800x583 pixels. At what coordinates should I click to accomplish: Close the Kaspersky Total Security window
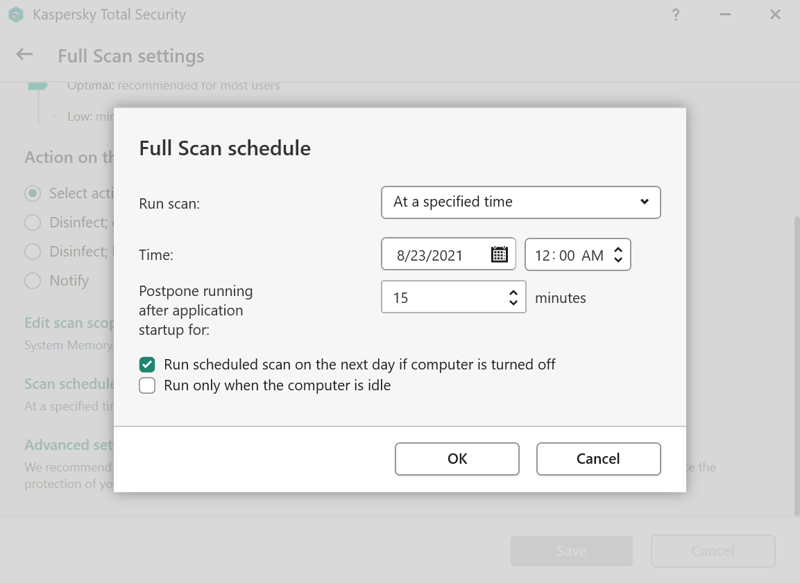click(x=775, y=14)
